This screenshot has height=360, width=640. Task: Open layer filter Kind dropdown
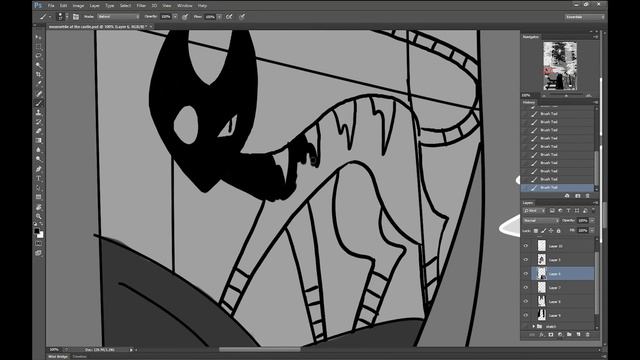(534, 211)
